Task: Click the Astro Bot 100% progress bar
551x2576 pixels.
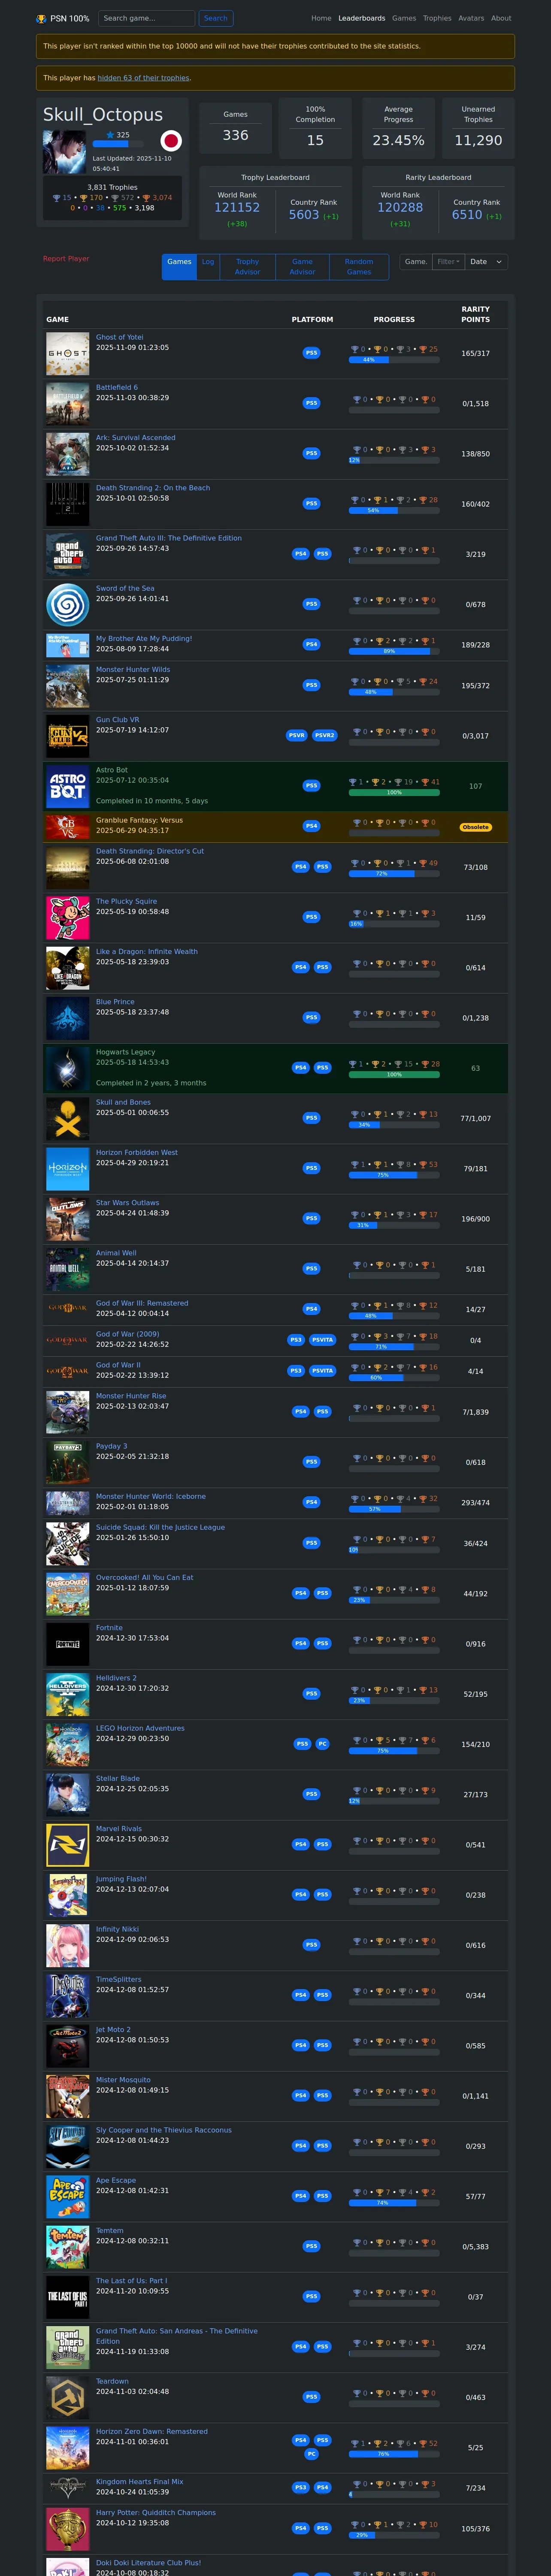Action: click(x=394, y=792)
